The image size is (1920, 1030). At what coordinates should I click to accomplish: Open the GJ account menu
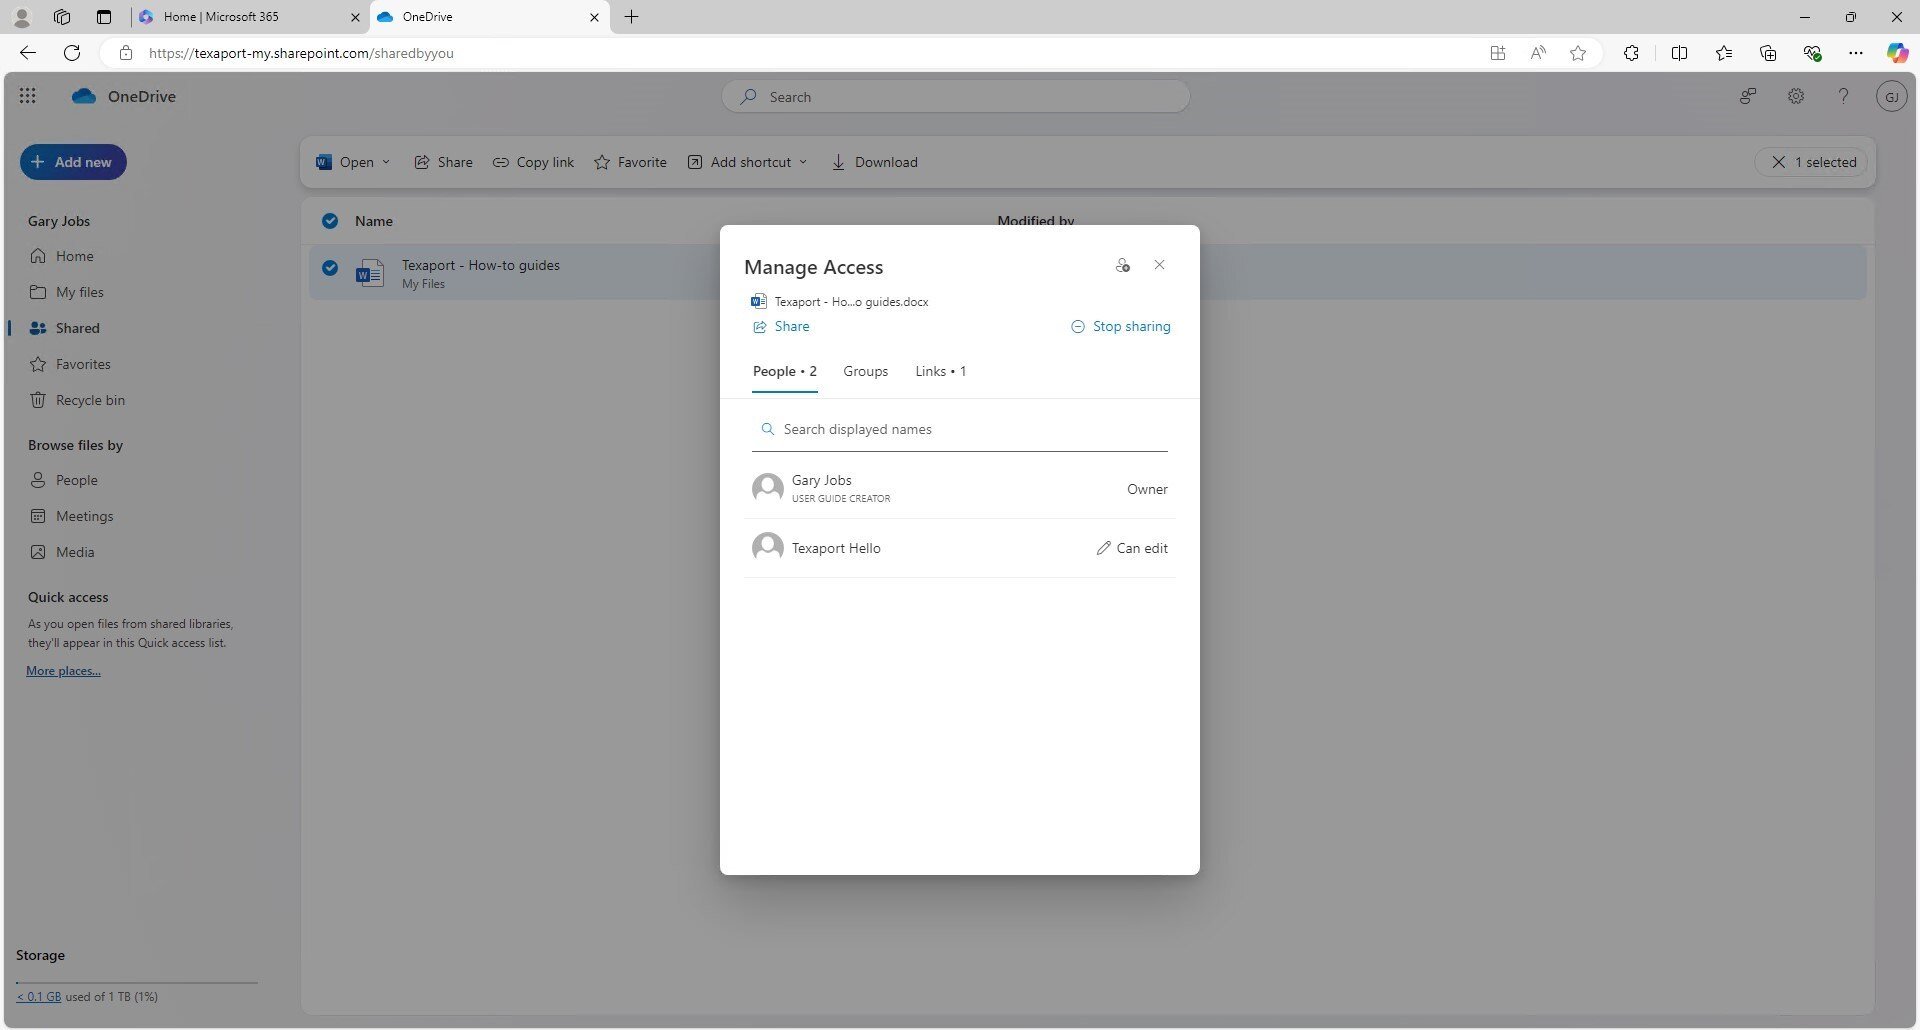coord(1892,96)
